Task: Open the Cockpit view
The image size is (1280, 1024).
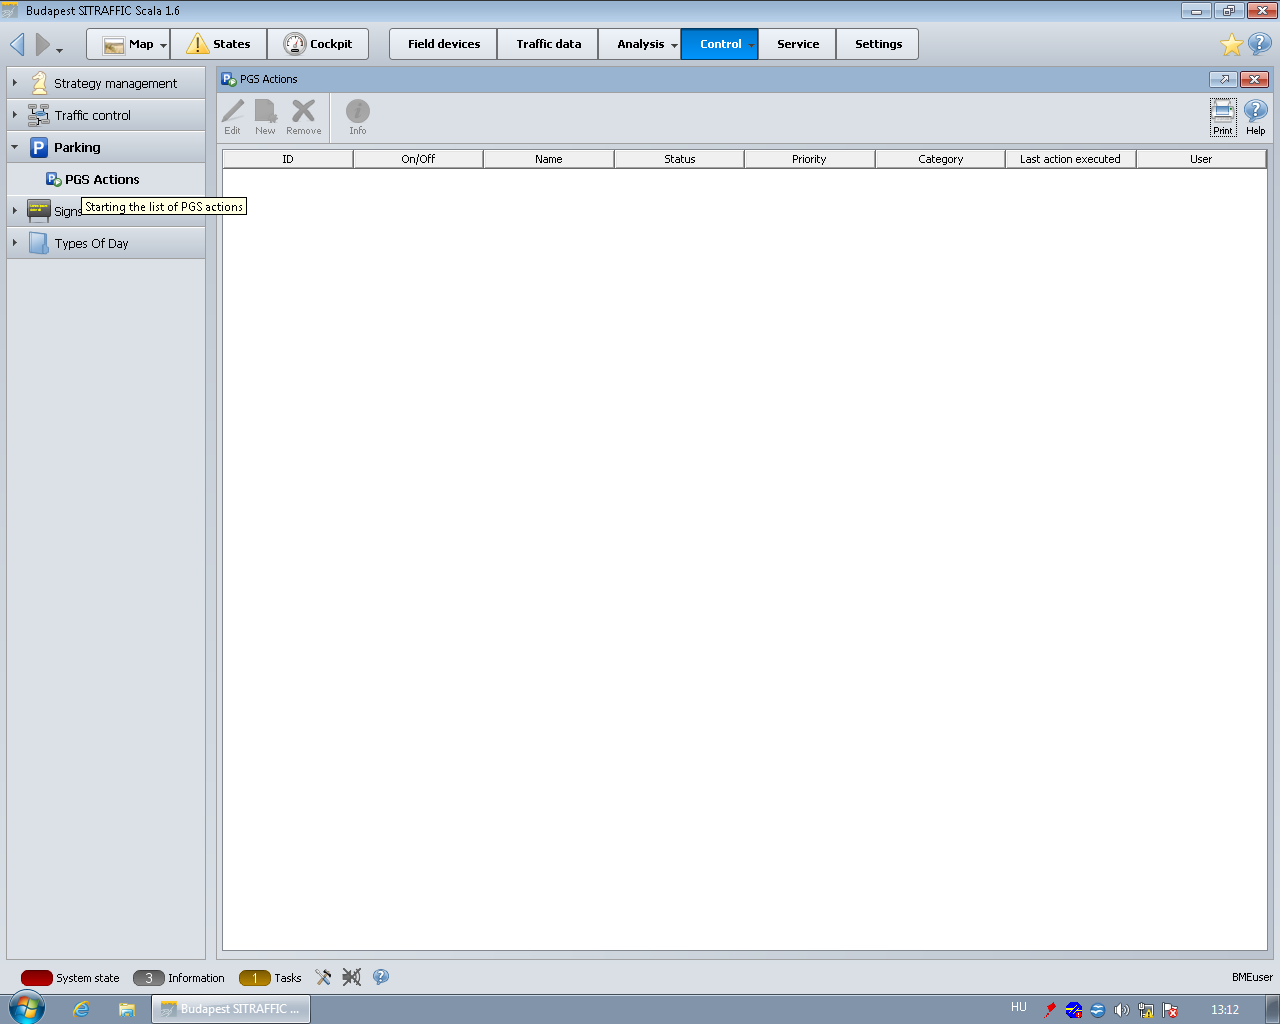Action: point(318,44)
